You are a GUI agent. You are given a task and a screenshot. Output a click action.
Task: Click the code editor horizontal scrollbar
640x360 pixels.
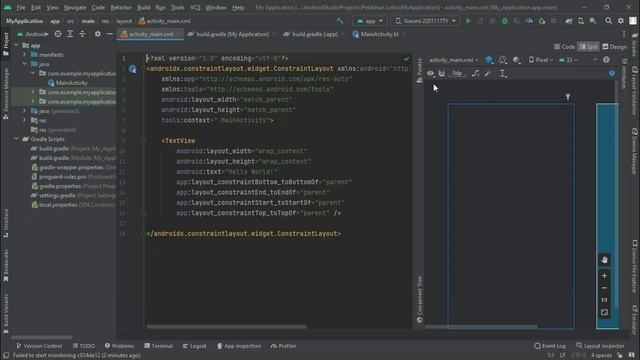click(227, 327)
